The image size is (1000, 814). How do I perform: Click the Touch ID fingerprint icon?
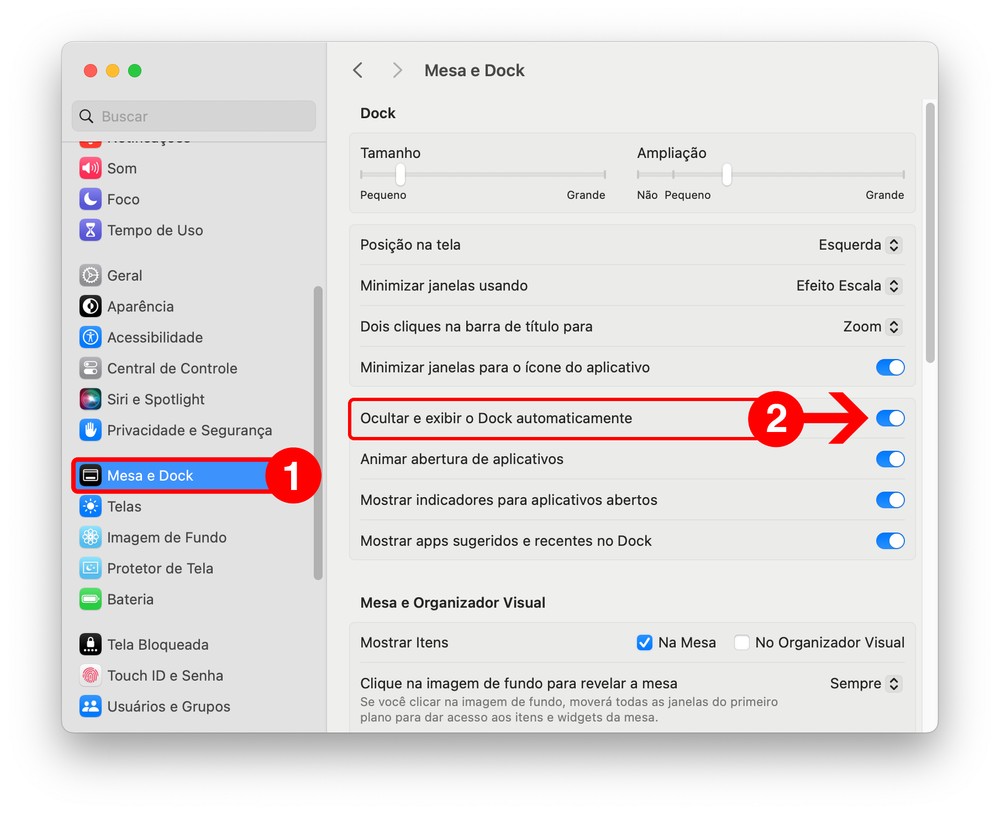[90, 676]
